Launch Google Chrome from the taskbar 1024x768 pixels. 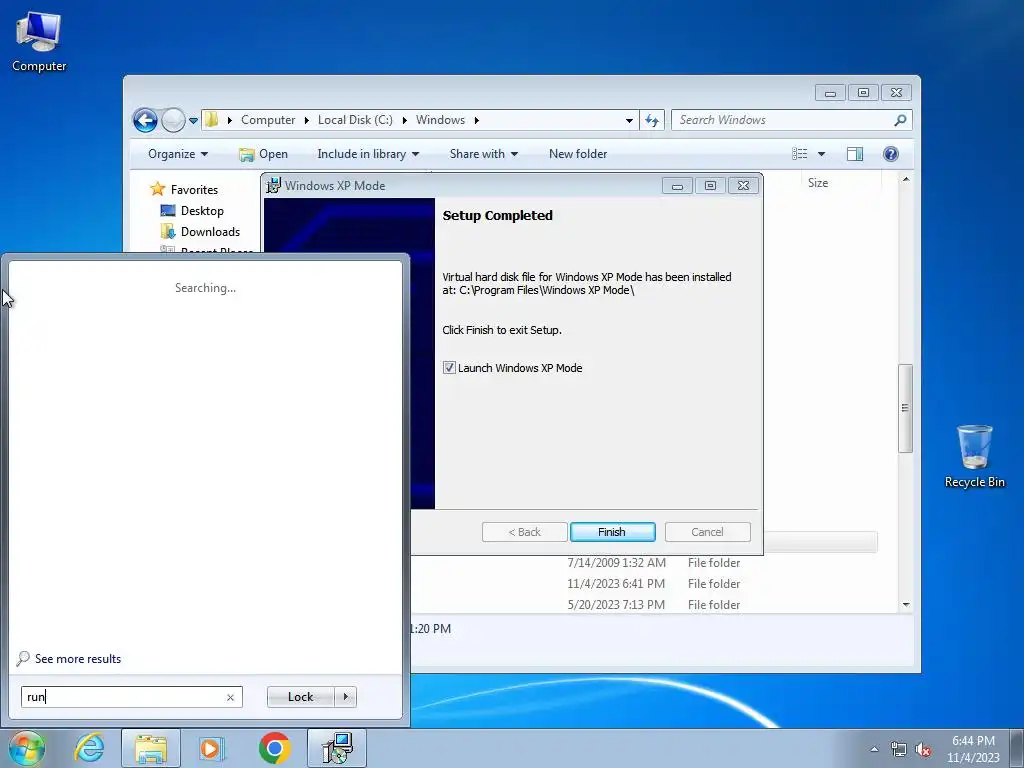tap(274, 748)
